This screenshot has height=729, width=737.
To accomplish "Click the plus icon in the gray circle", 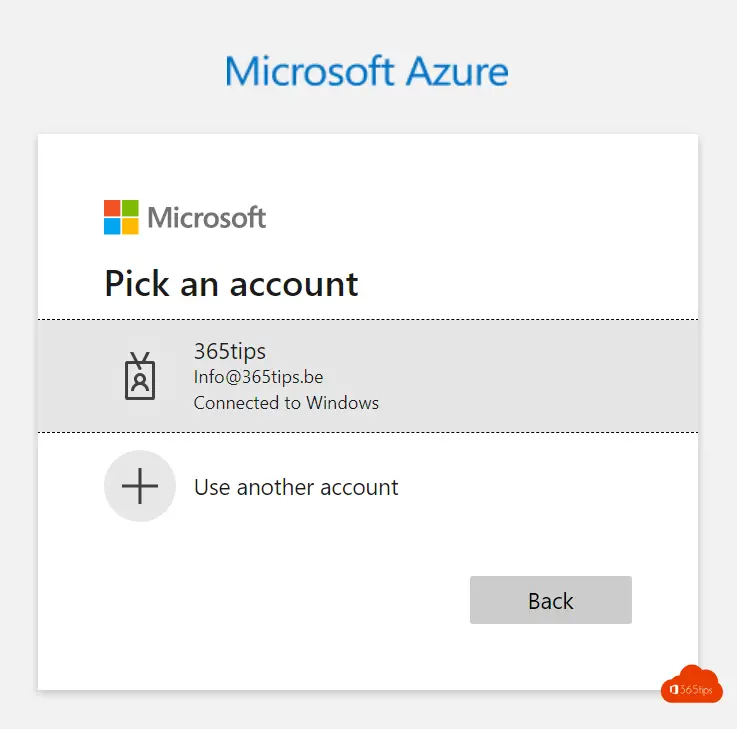I will click(x=140, y=486).
